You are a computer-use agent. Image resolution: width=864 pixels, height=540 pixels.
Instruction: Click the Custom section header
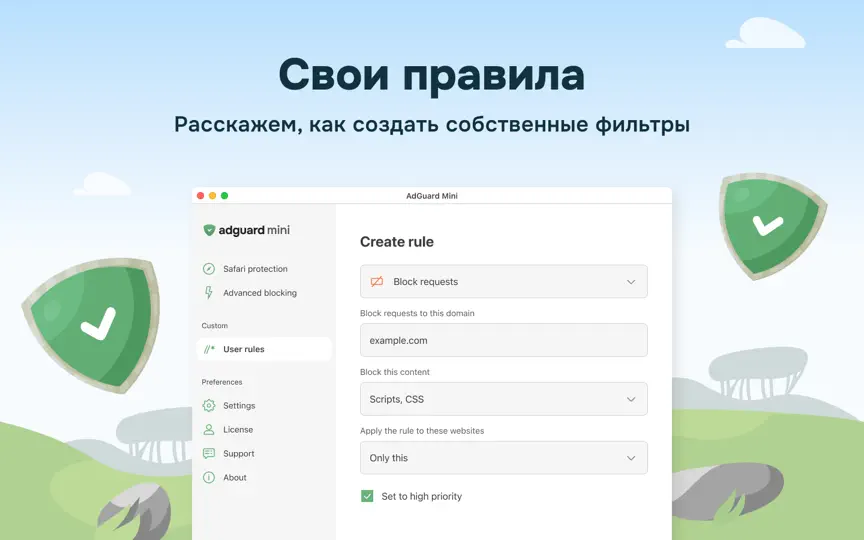click(214, 326)
